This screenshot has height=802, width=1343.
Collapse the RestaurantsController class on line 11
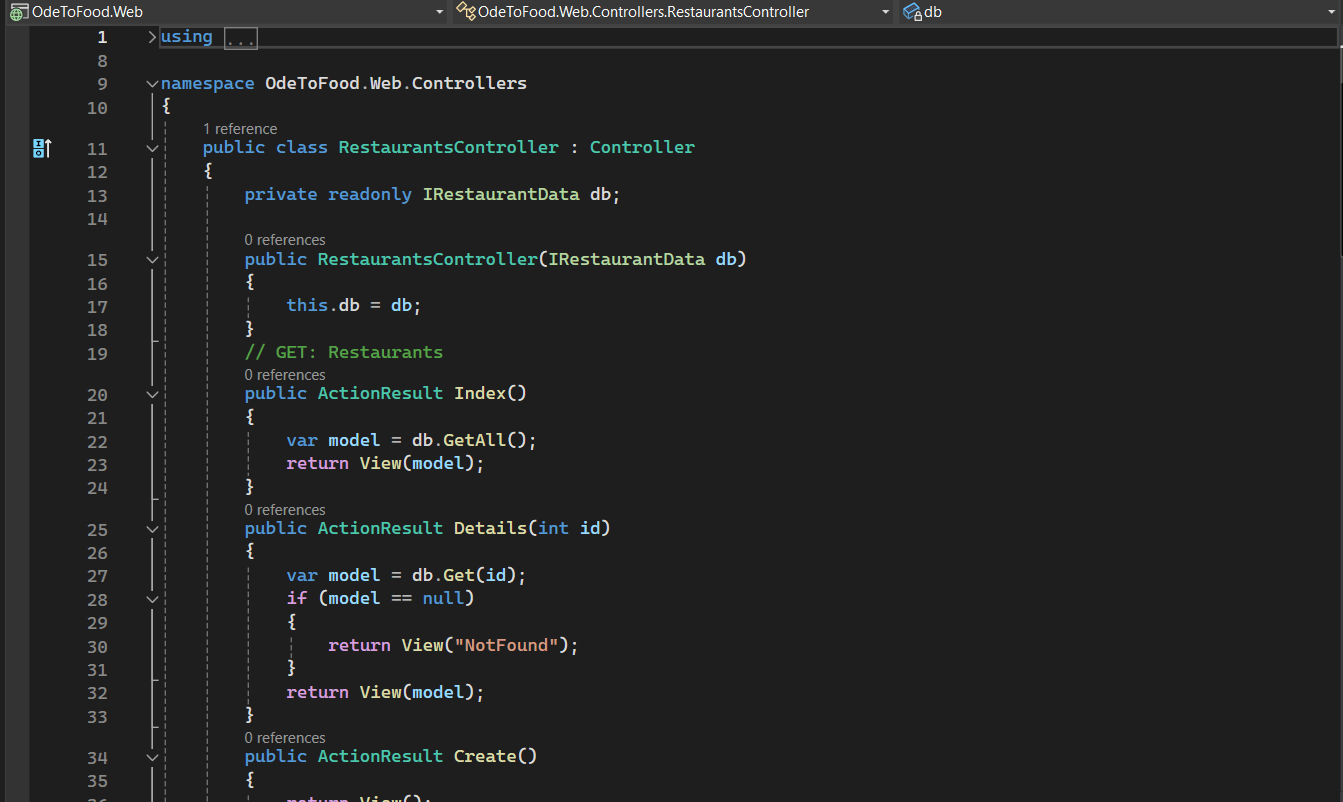[x=152, y=148]
